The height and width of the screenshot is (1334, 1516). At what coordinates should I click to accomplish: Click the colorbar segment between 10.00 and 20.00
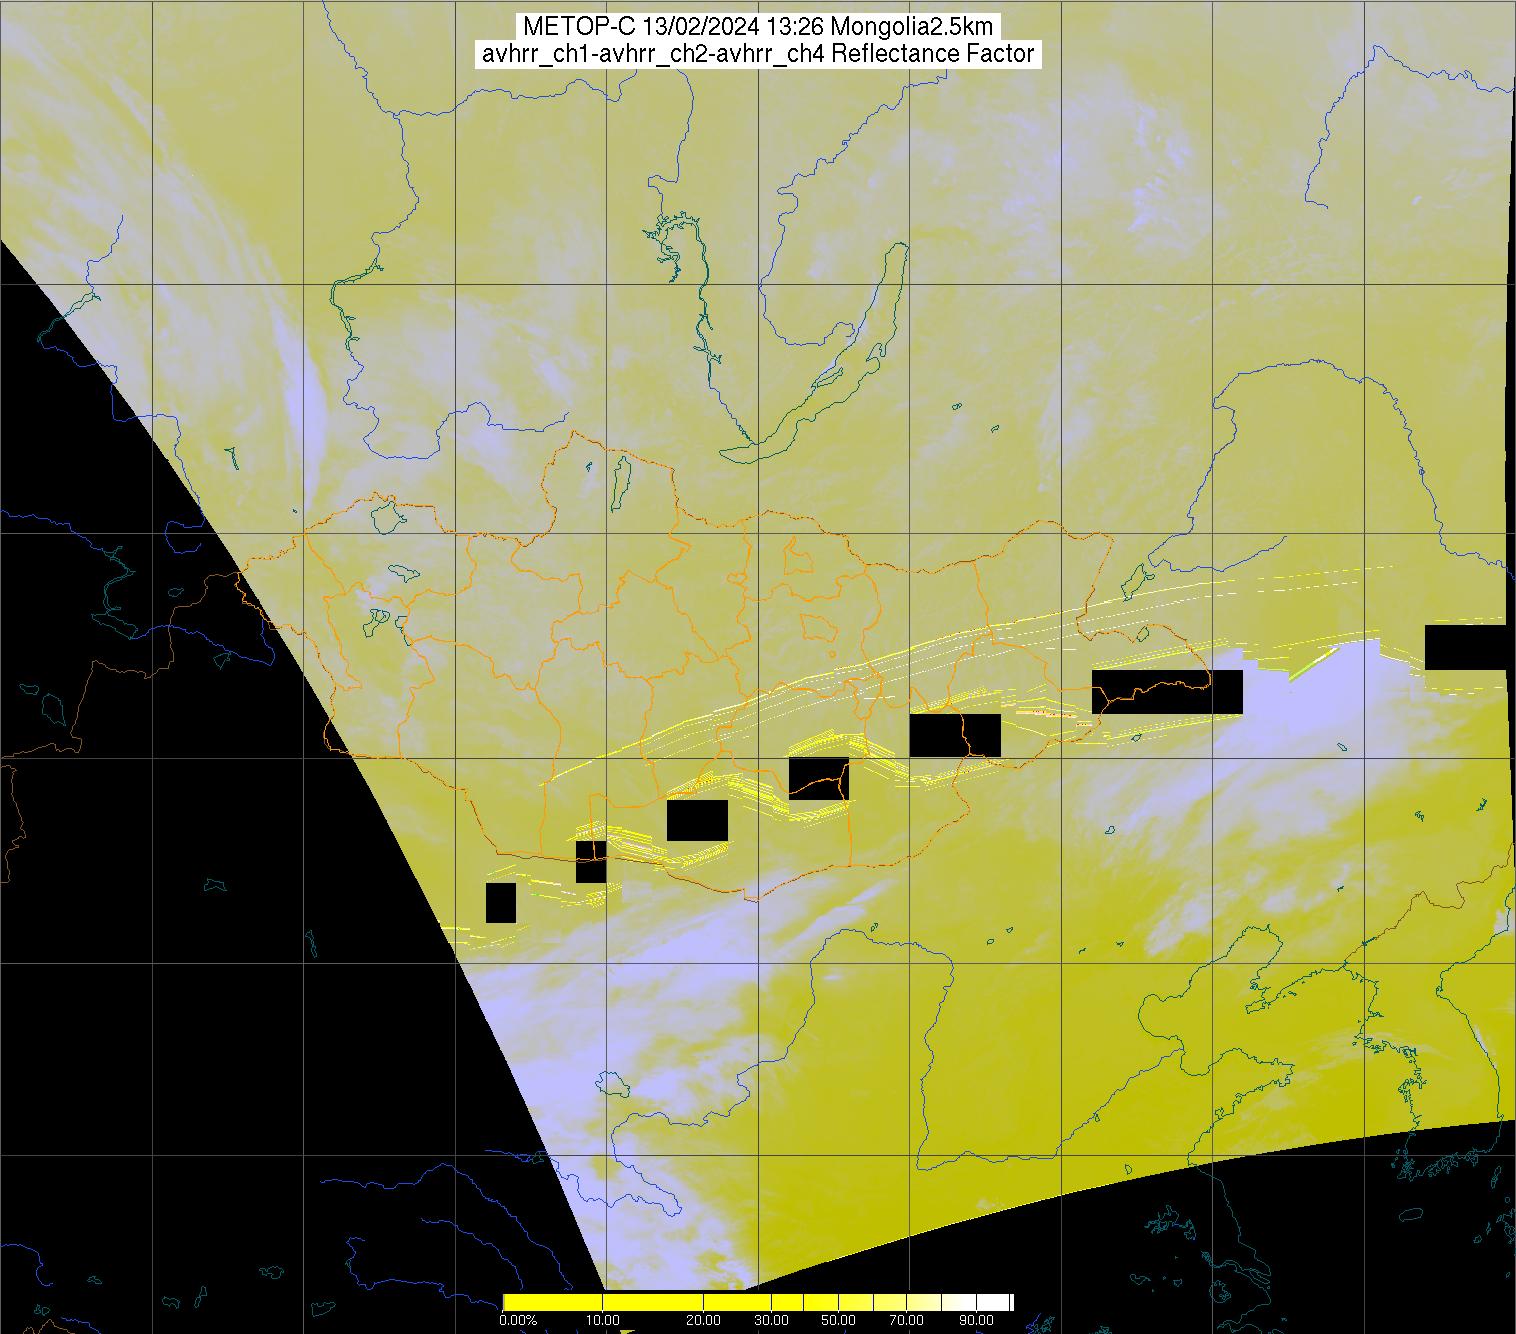[653, 1302]
